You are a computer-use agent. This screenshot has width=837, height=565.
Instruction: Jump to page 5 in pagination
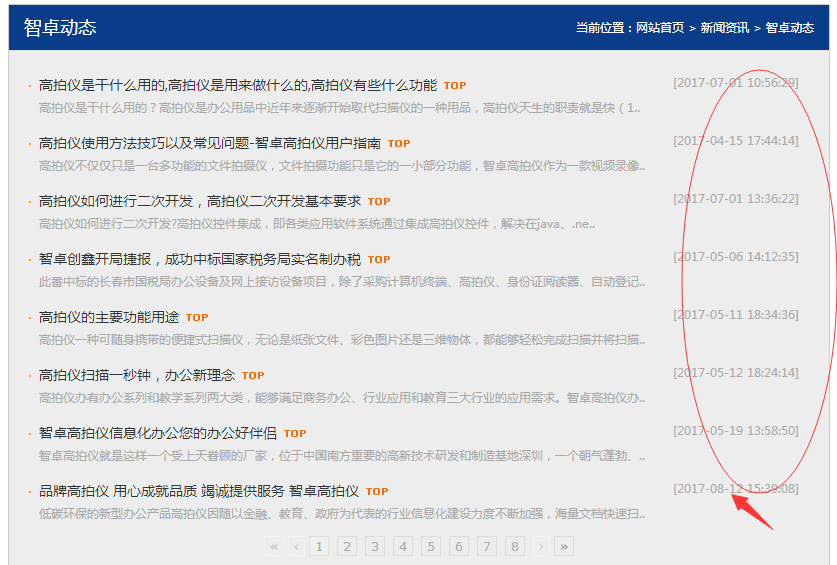pyautogui.click(x=431, y=546)
